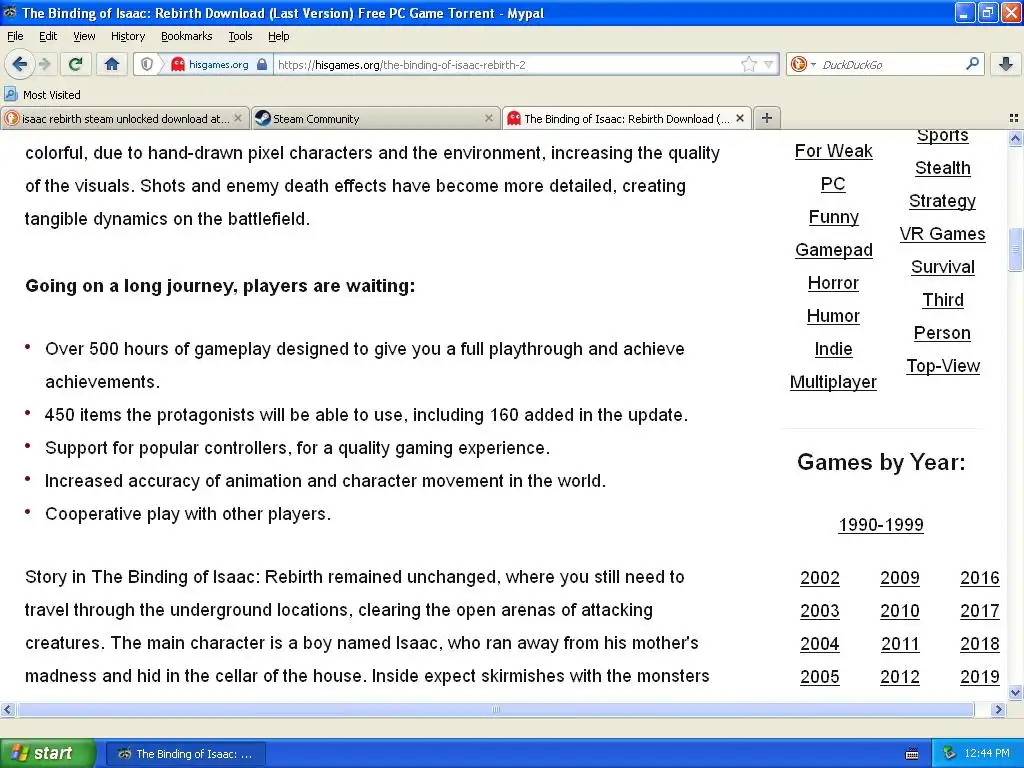This screenshot has width=1024, height=768.
Task: Open the Survival category link
Action: [942, 266]
